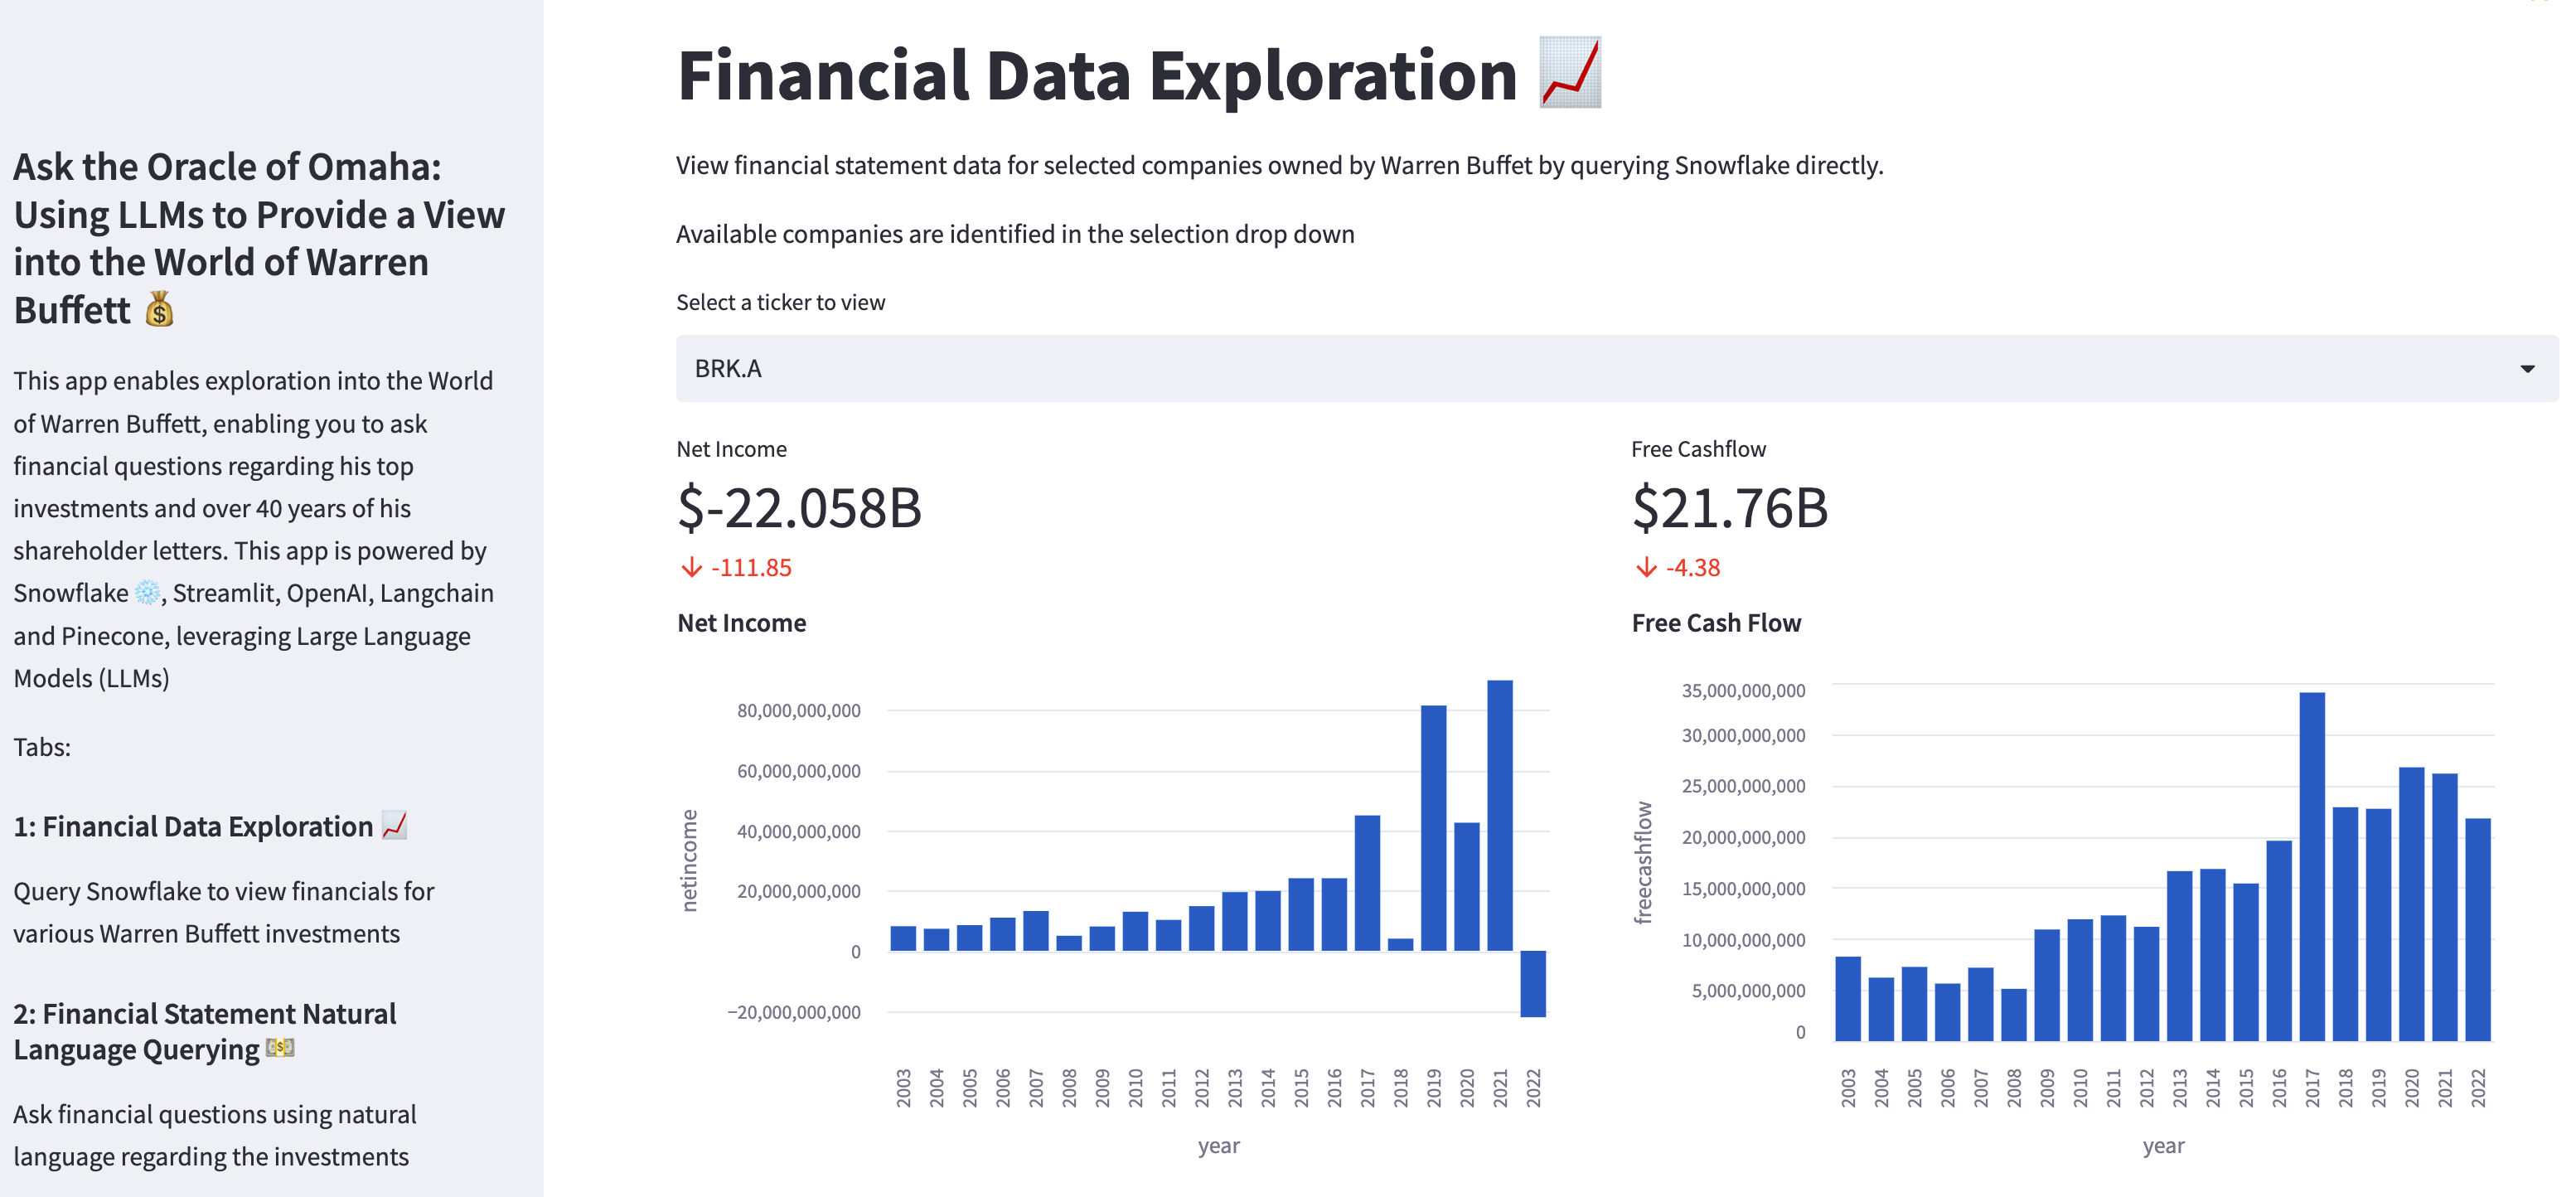
Task: Click the 2020 Free Cash Flow bar
Action: coord(2411,903)
